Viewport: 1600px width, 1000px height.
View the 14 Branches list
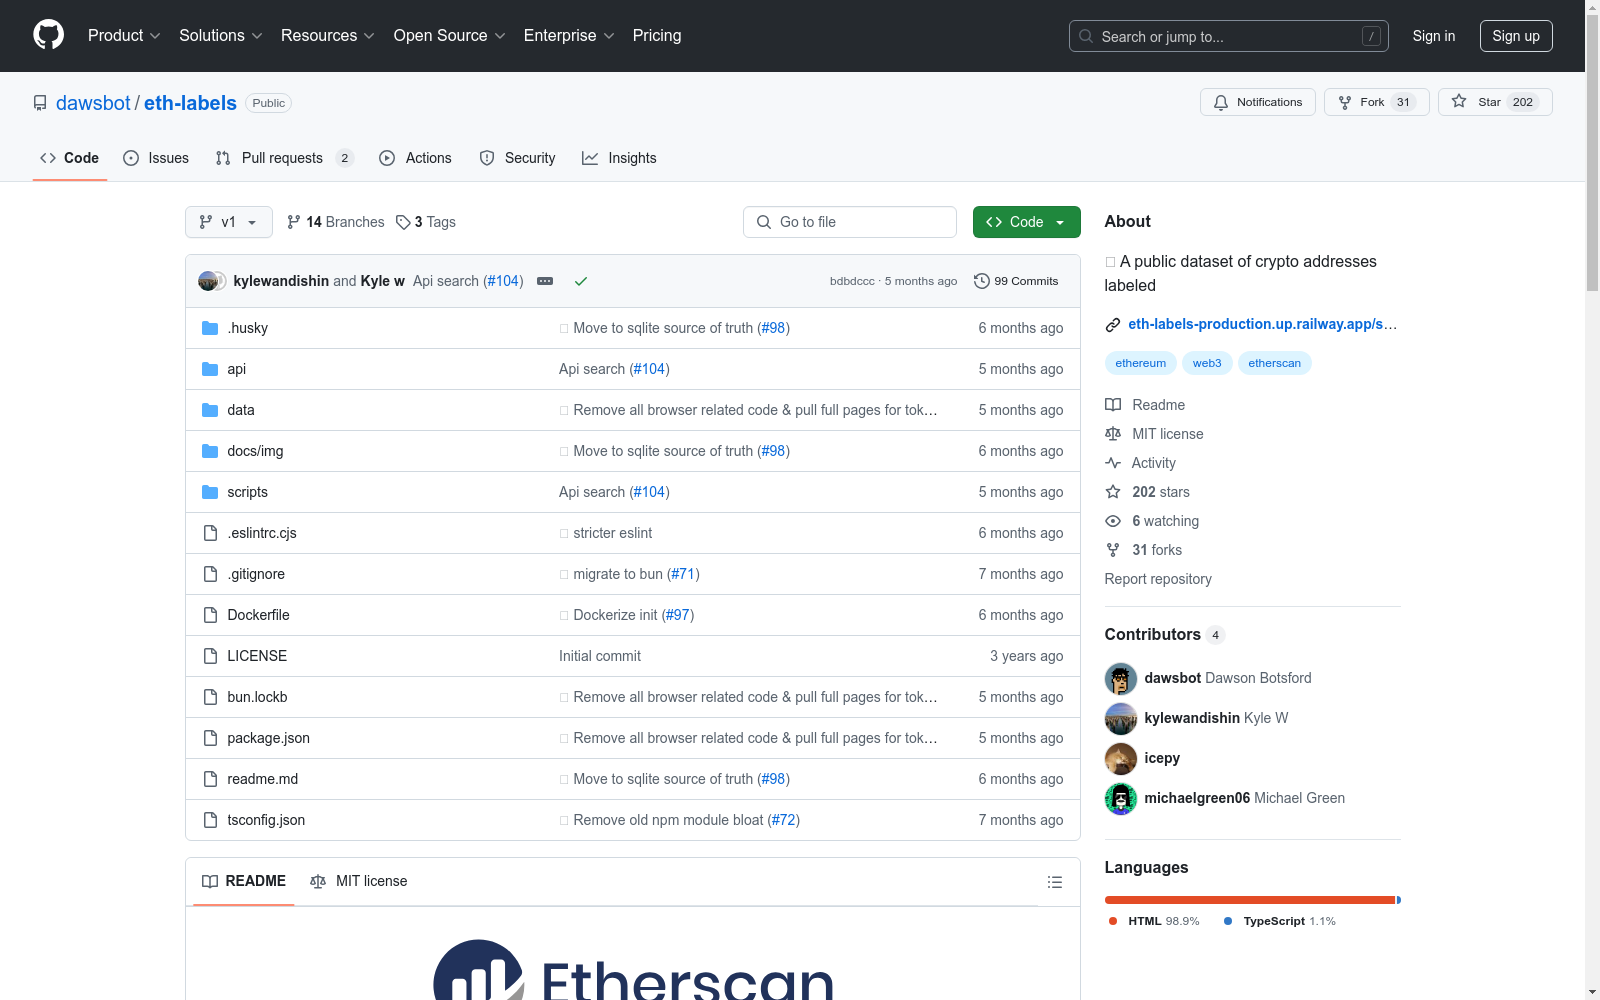click(336, 222)
